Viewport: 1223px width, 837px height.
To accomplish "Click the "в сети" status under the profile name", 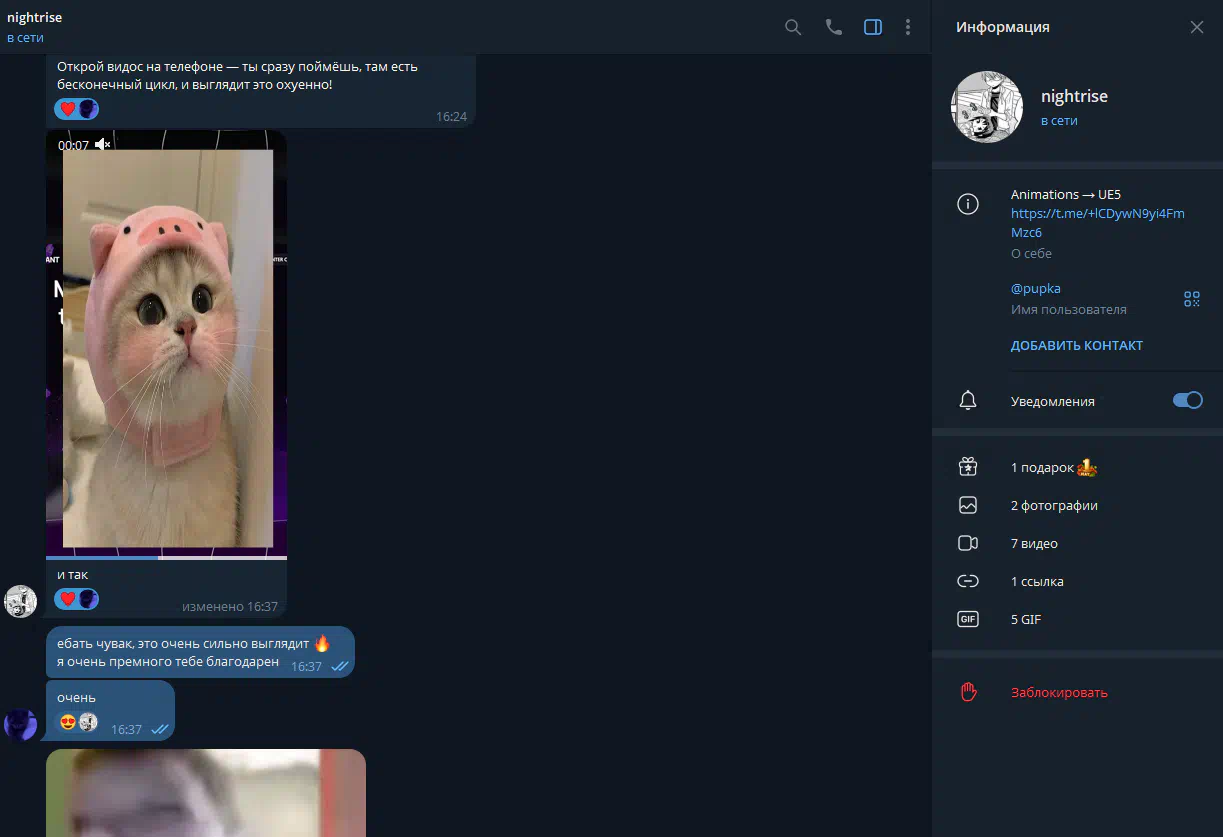I will click(x=1059, y=120).
